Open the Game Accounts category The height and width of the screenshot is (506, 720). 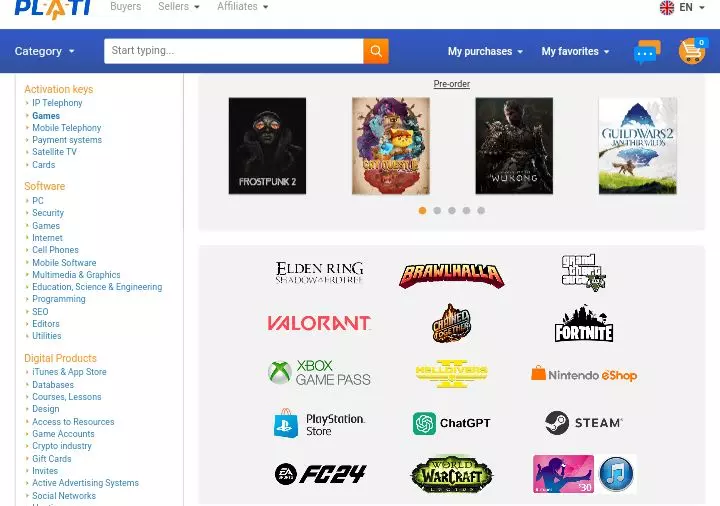63,433
